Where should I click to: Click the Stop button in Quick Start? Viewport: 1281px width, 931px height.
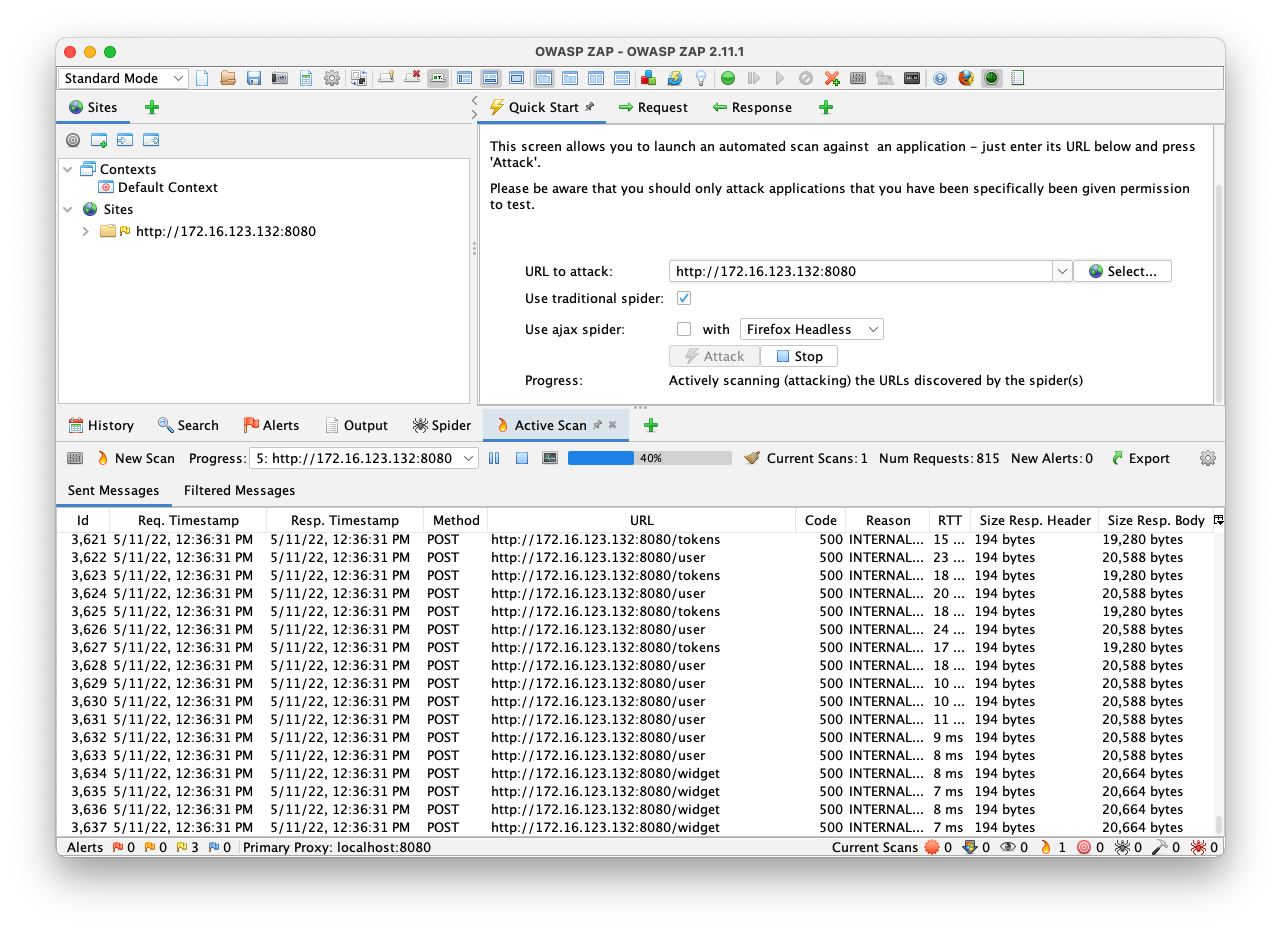click(x=799, y=356)
